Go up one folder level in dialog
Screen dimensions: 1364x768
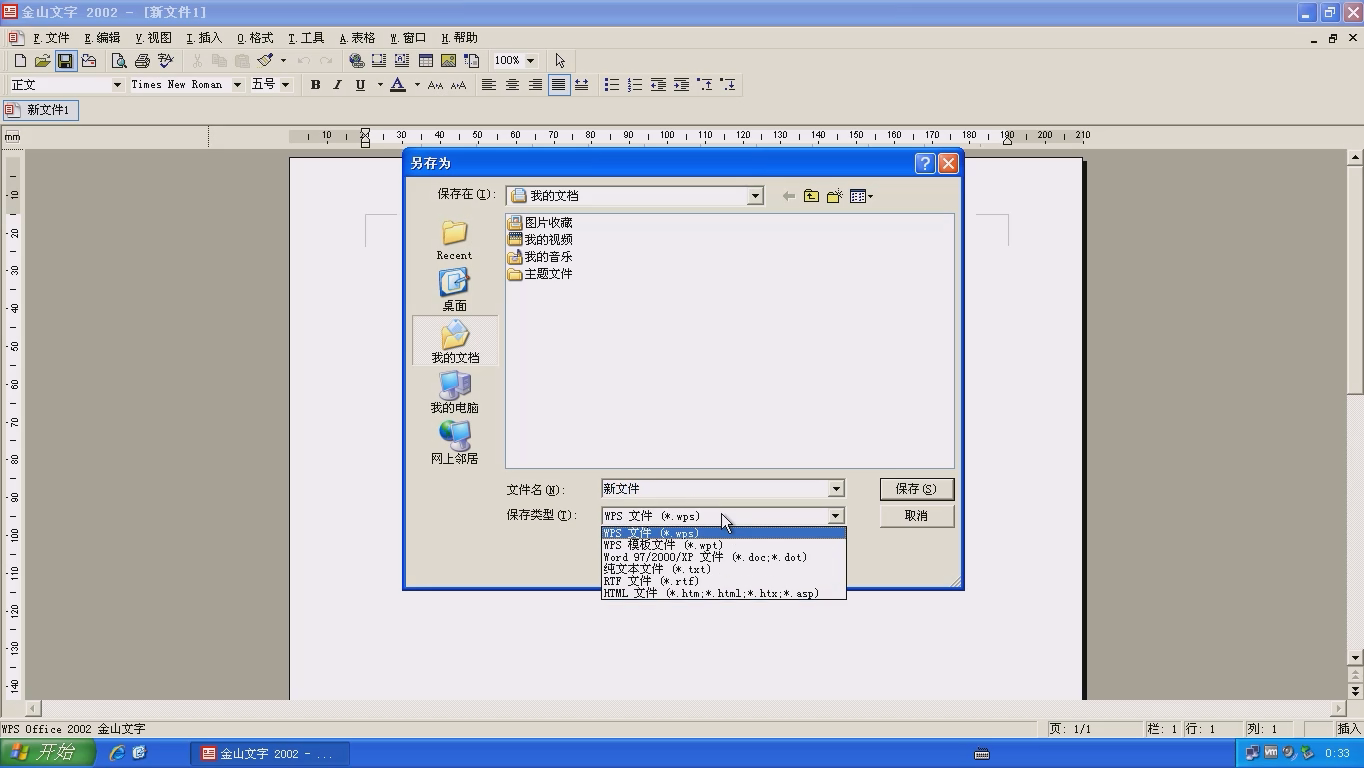coord(811,196)
